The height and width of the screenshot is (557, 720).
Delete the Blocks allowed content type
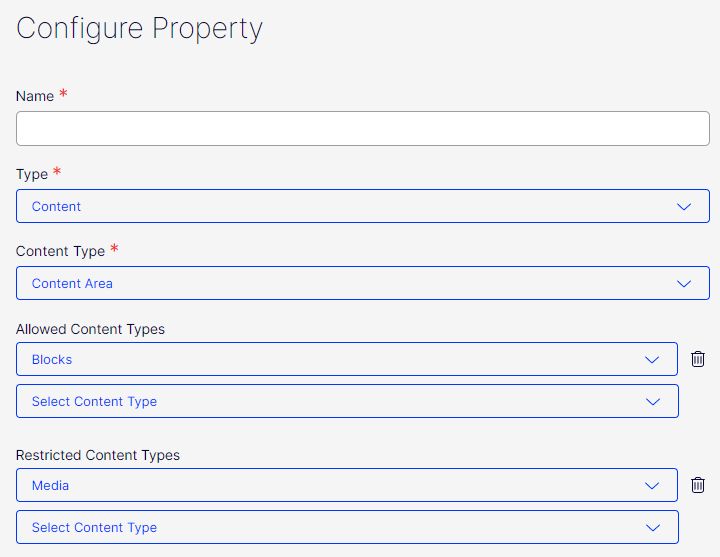coord(698,359)
